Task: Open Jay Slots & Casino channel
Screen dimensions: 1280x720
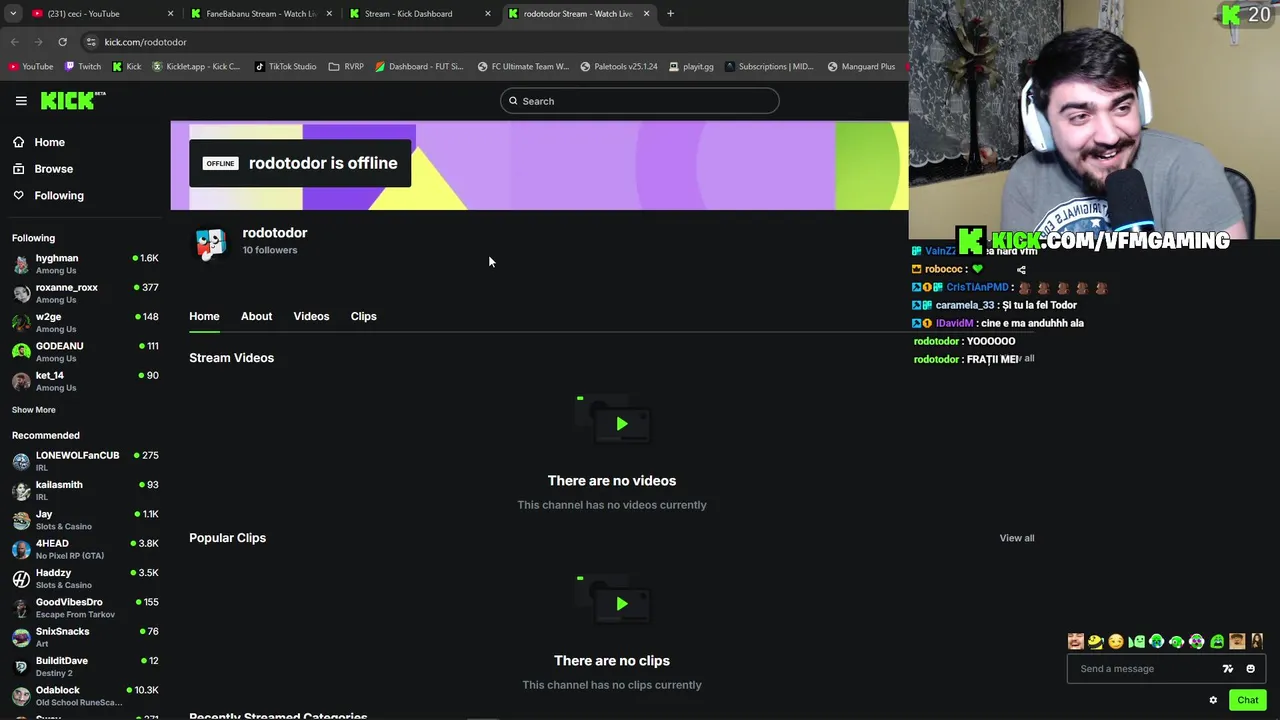Action: tap(85, 520)
